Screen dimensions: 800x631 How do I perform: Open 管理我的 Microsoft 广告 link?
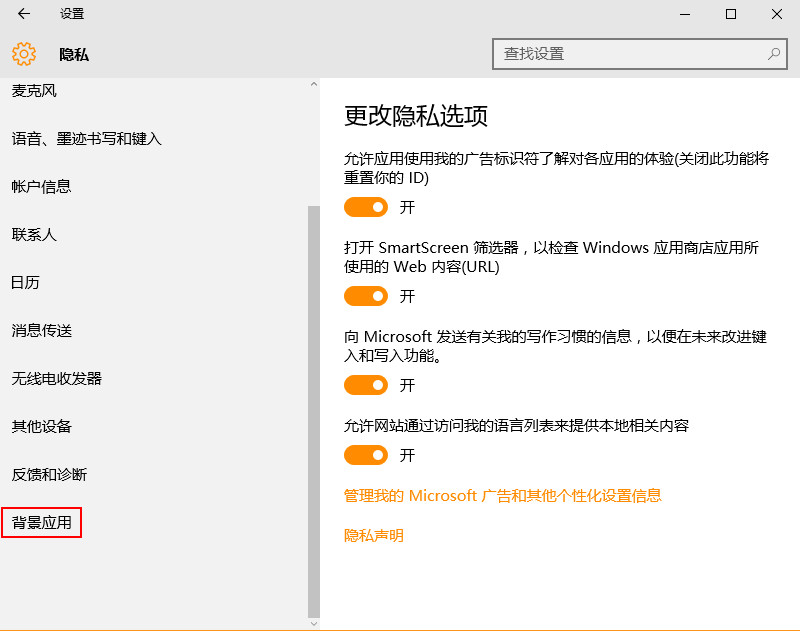pyautogui.click(x=503, y=495)
